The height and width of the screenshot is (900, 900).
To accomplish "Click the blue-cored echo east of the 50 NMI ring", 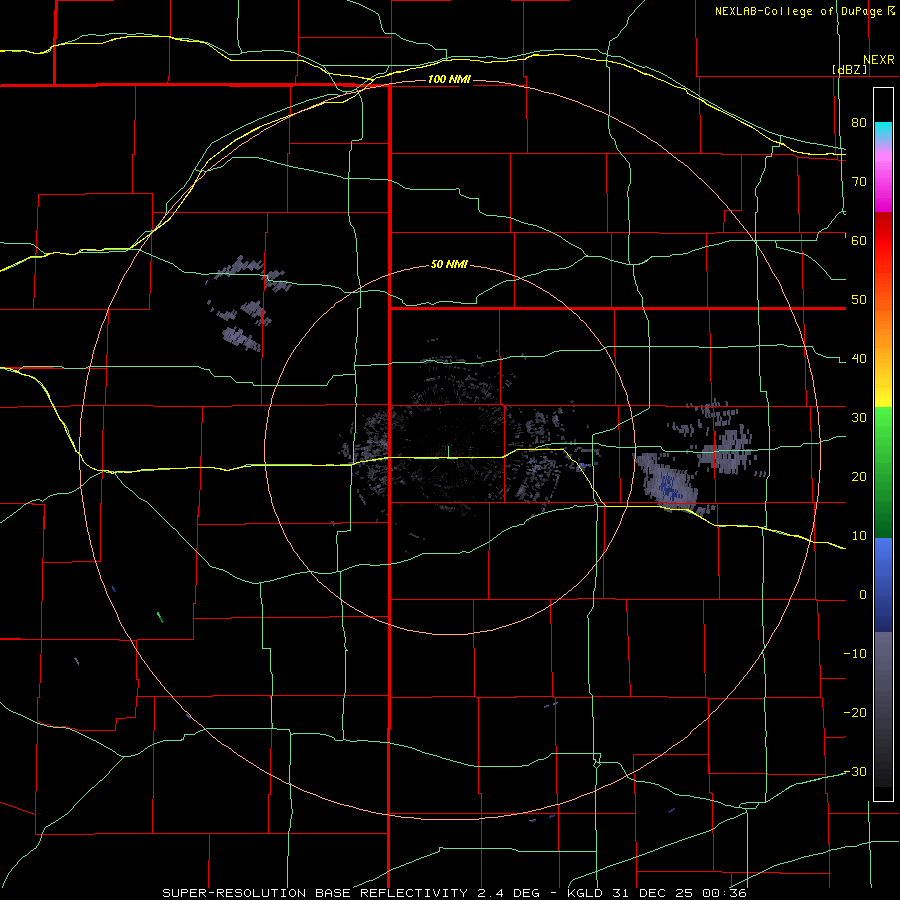I will pos(669,483).
